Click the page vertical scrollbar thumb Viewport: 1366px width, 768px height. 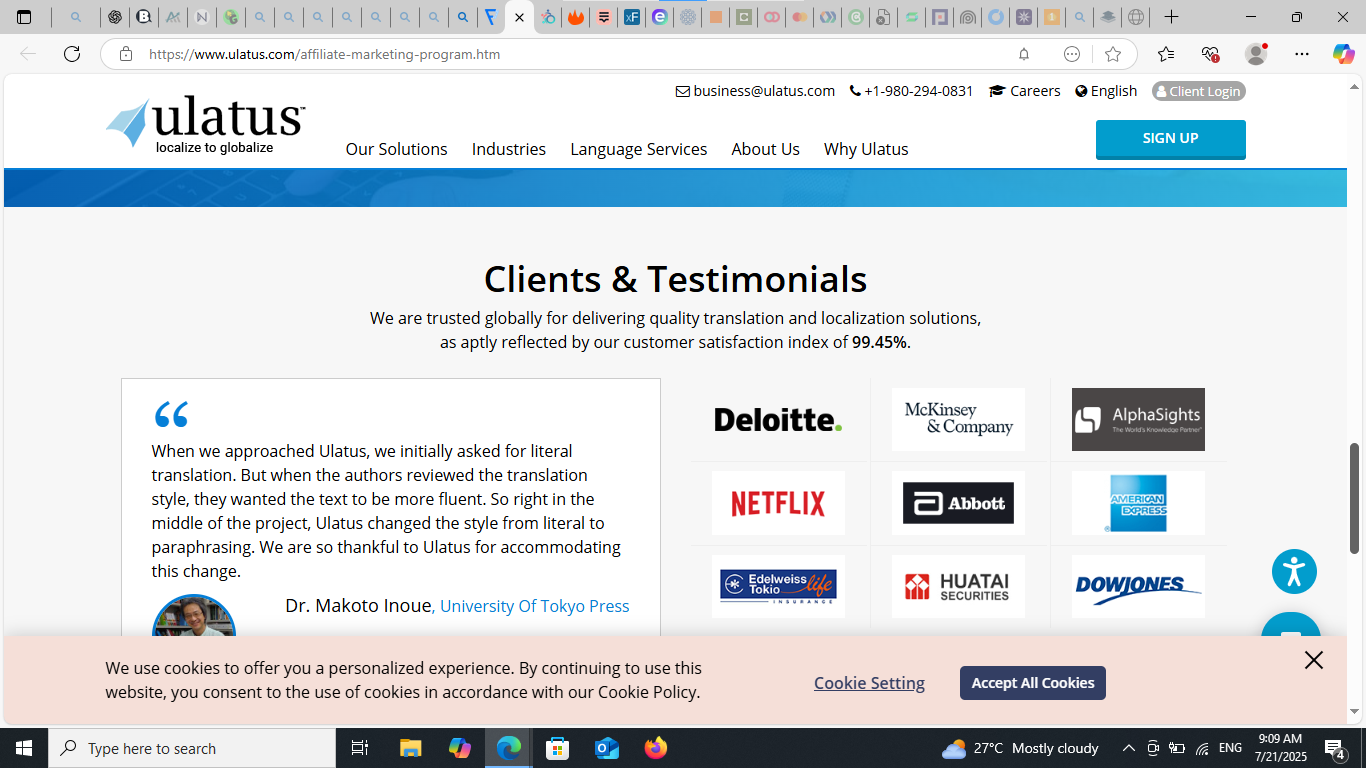tap(1355, 498)
